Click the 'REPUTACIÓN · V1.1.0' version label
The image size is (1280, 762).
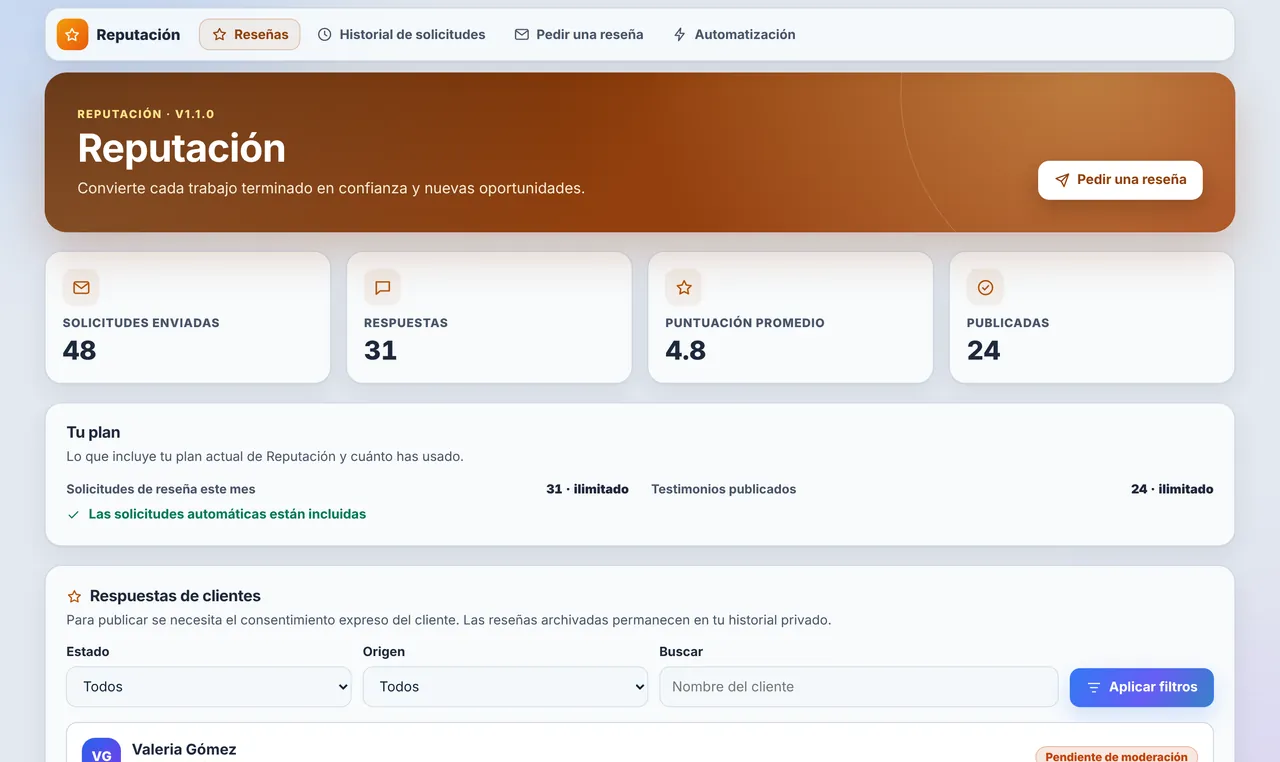tap(146, 114)
